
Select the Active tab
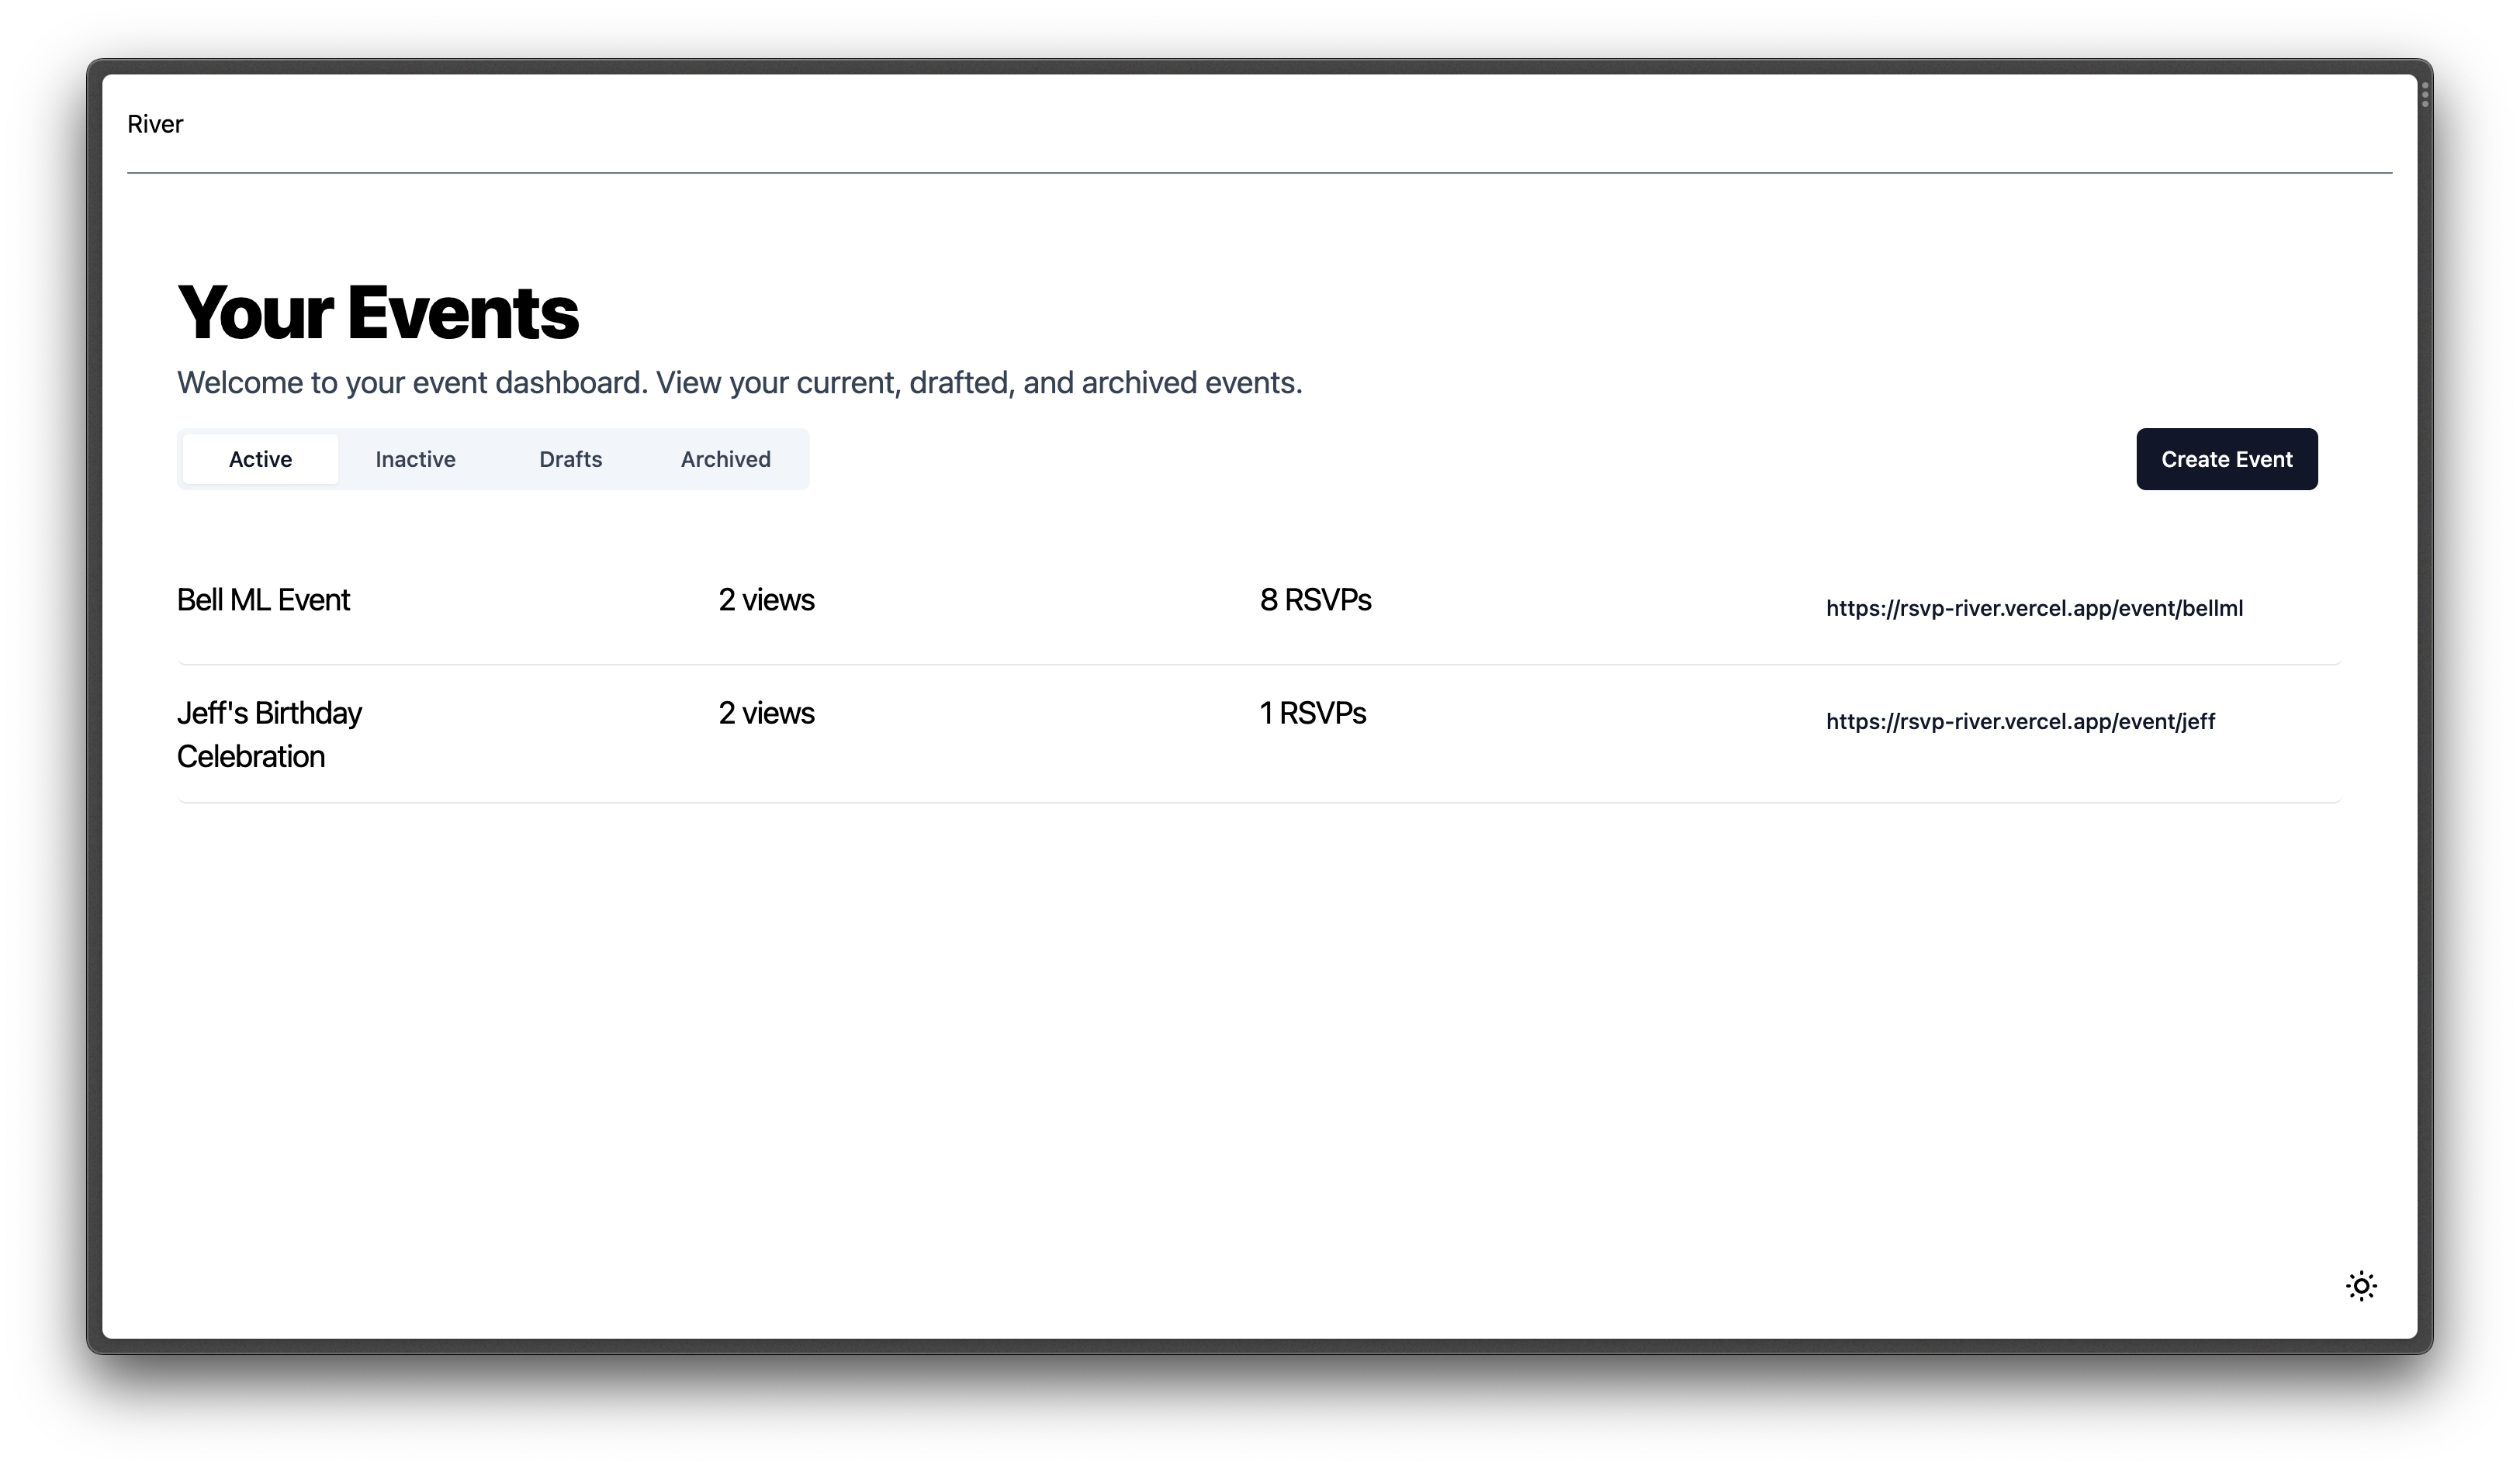pyautogui.click(x=260, y=459)
